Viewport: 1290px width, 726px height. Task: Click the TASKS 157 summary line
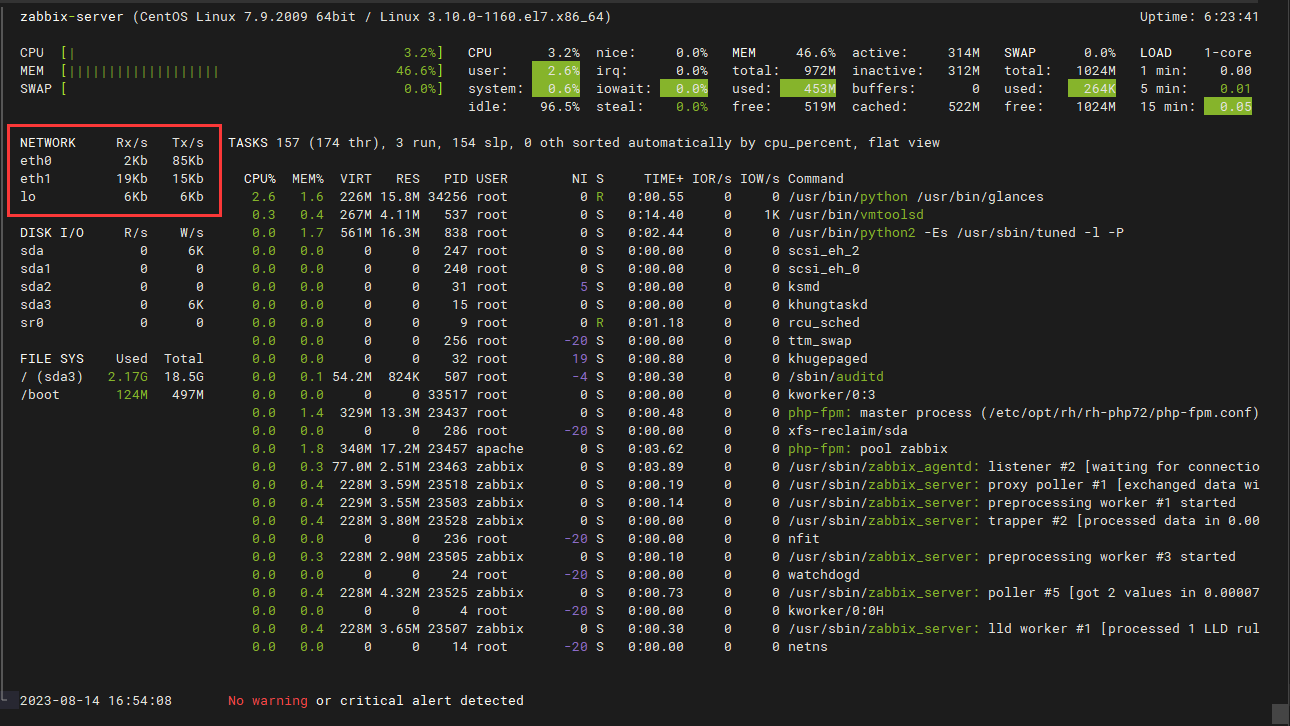[584, 143]
